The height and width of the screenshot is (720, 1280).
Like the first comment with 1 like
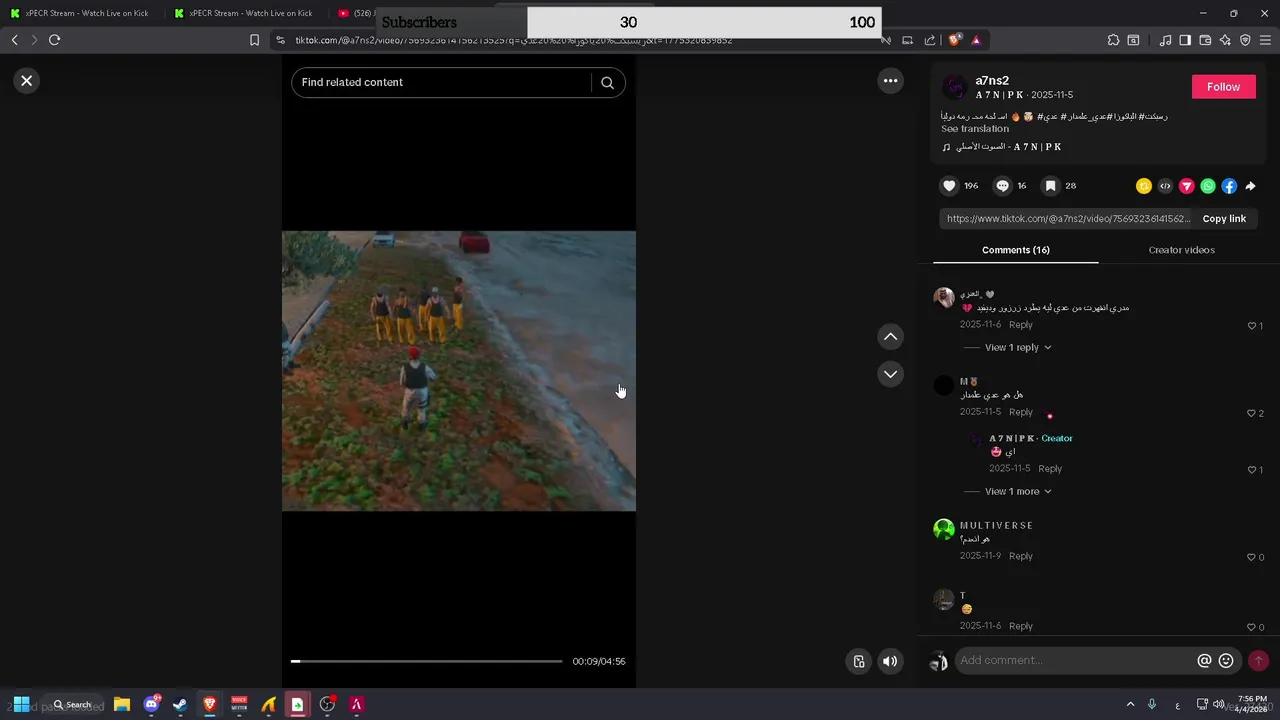point(1251,326)
